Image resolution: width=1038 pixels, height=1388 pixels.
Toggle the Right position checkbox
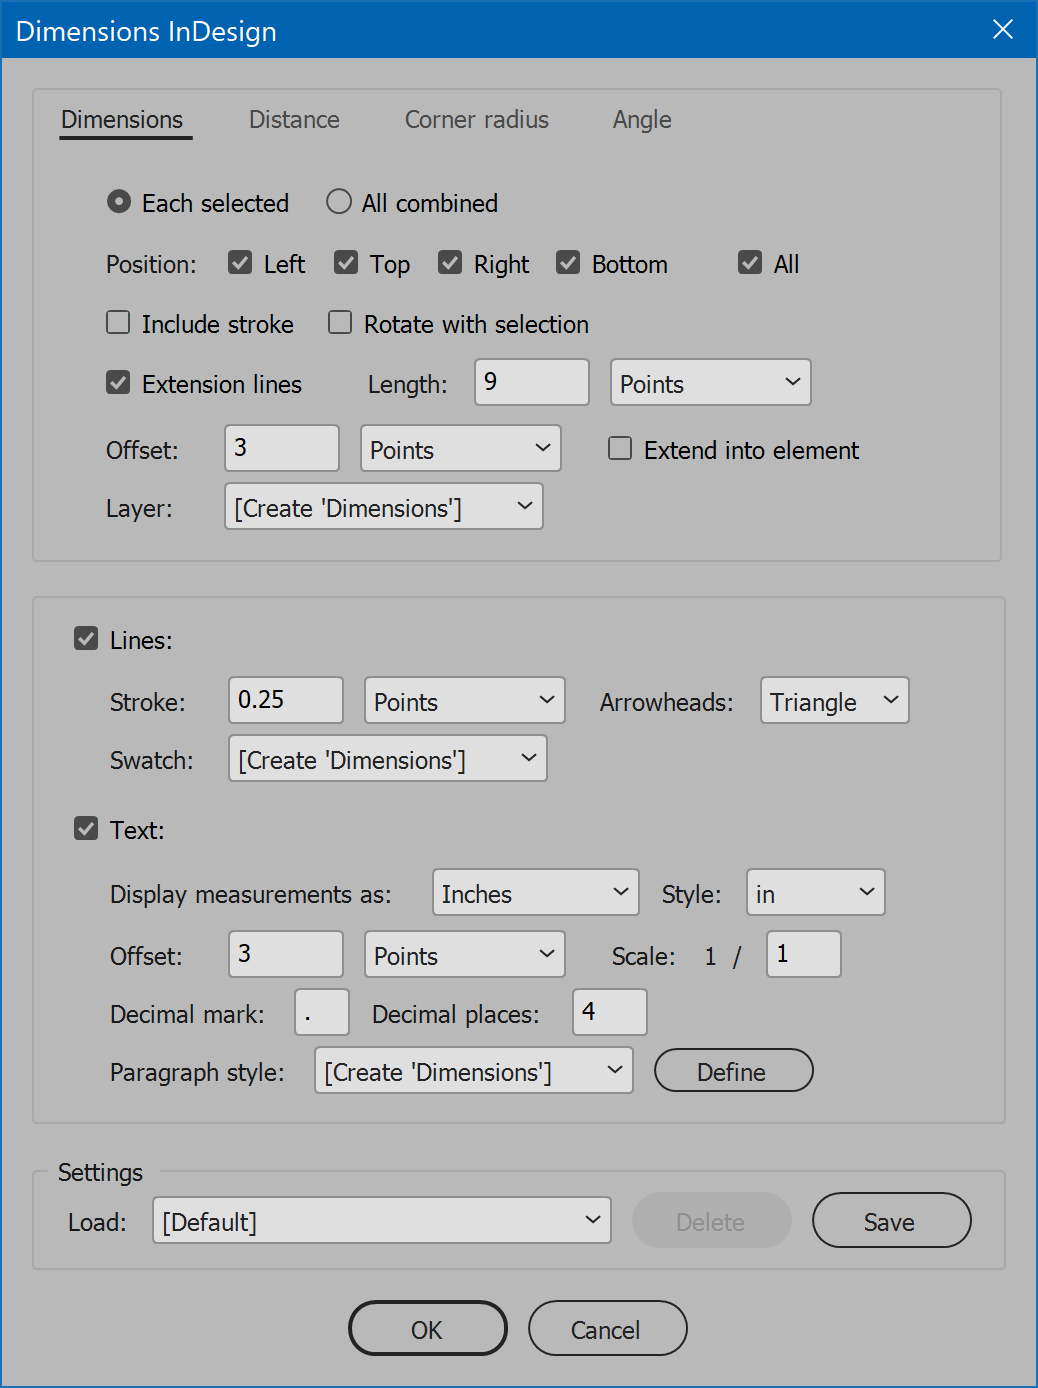[450, 263]
